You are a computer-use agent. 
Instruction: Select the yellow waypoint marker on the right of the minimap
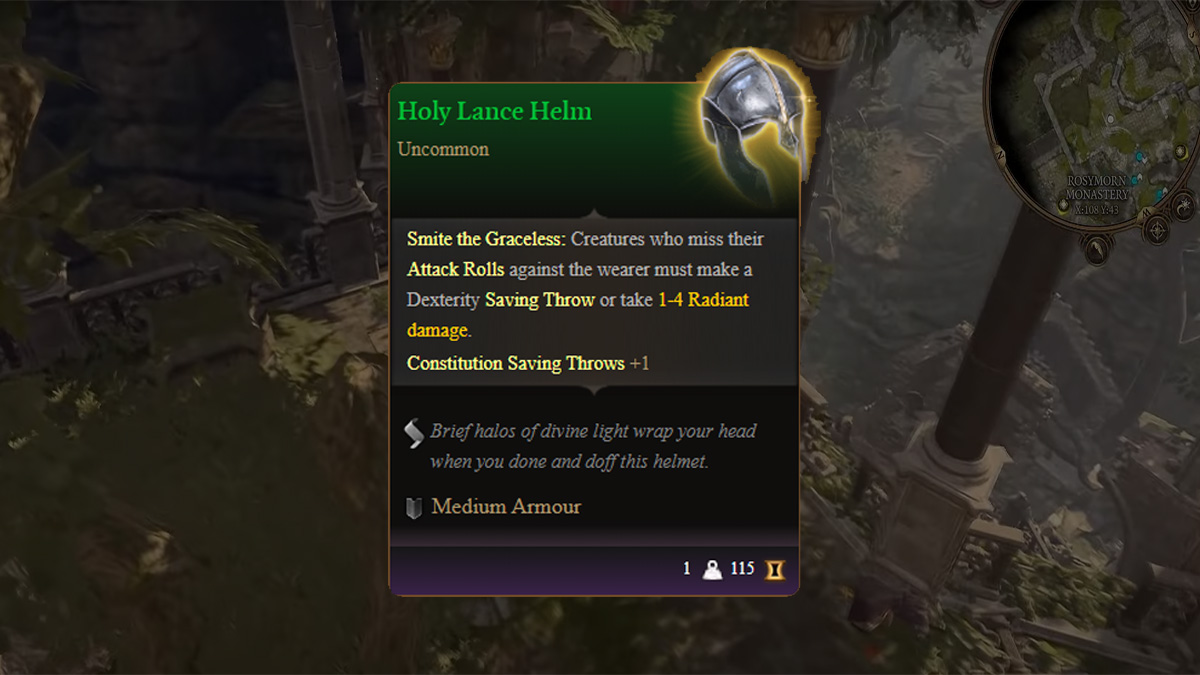click(1180, 151)
